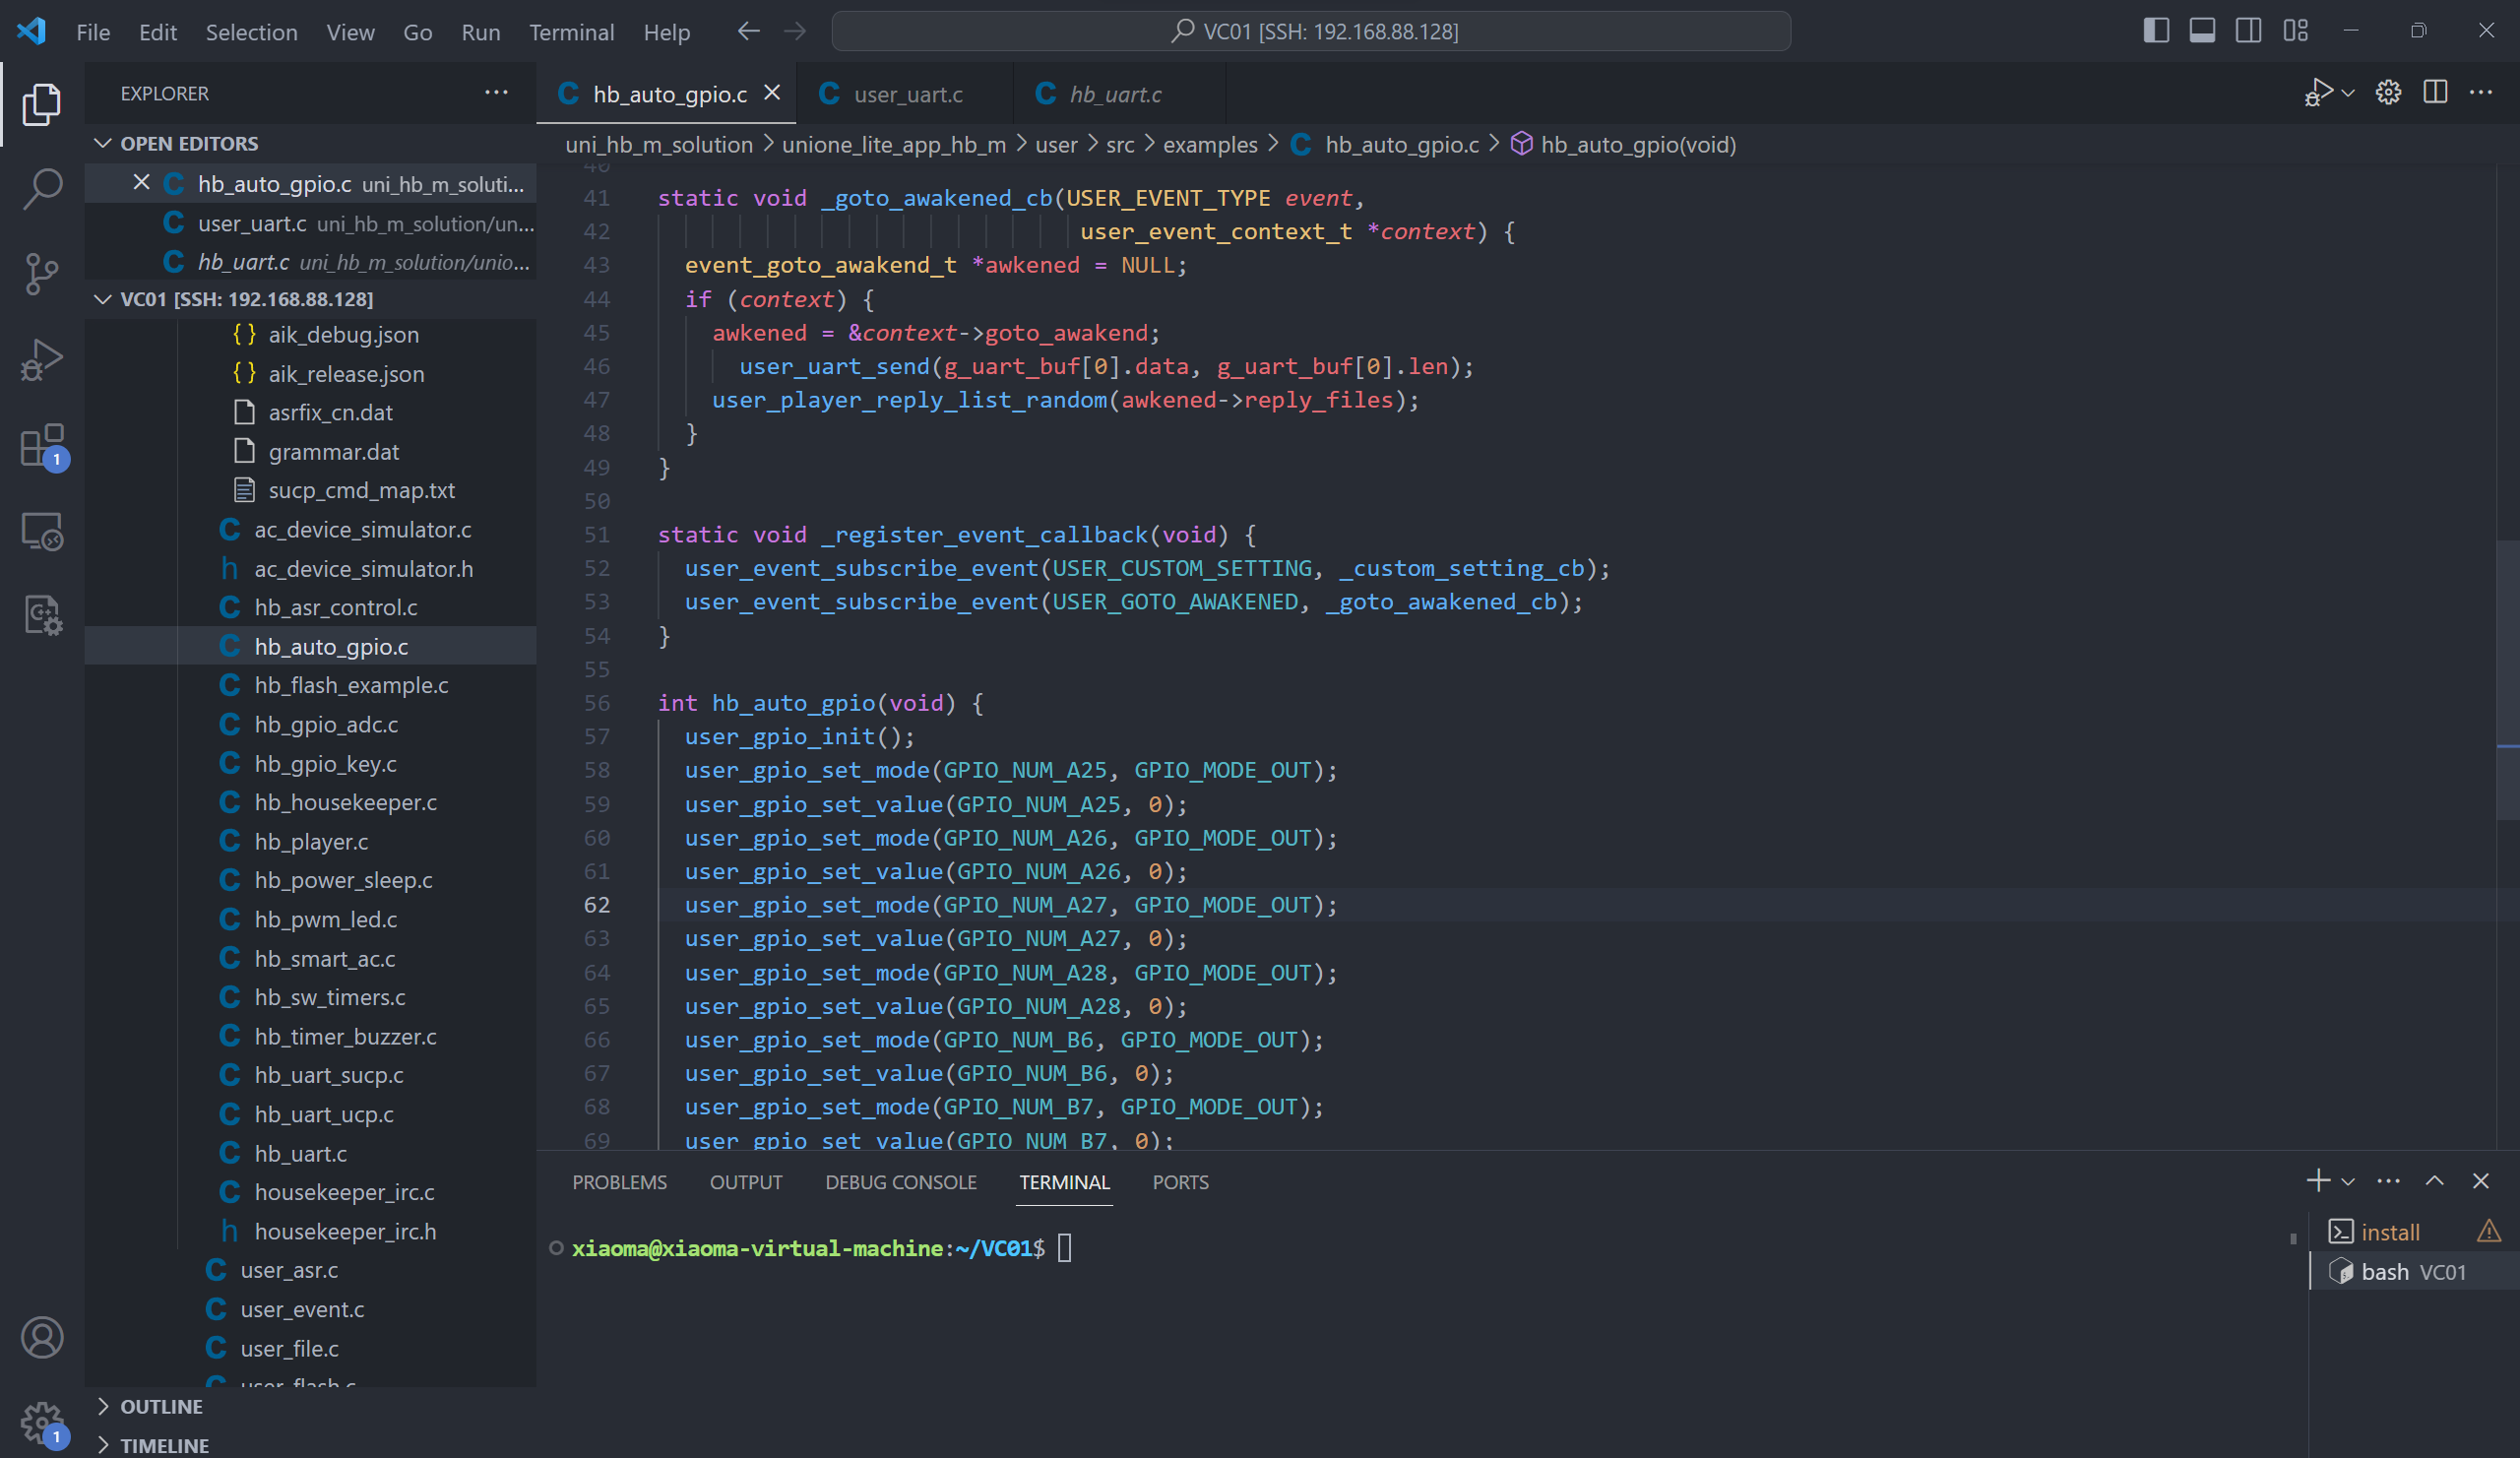Go forward in navigation history
The width and height of the screenshot is (2520, 1458).
(795, 32)
